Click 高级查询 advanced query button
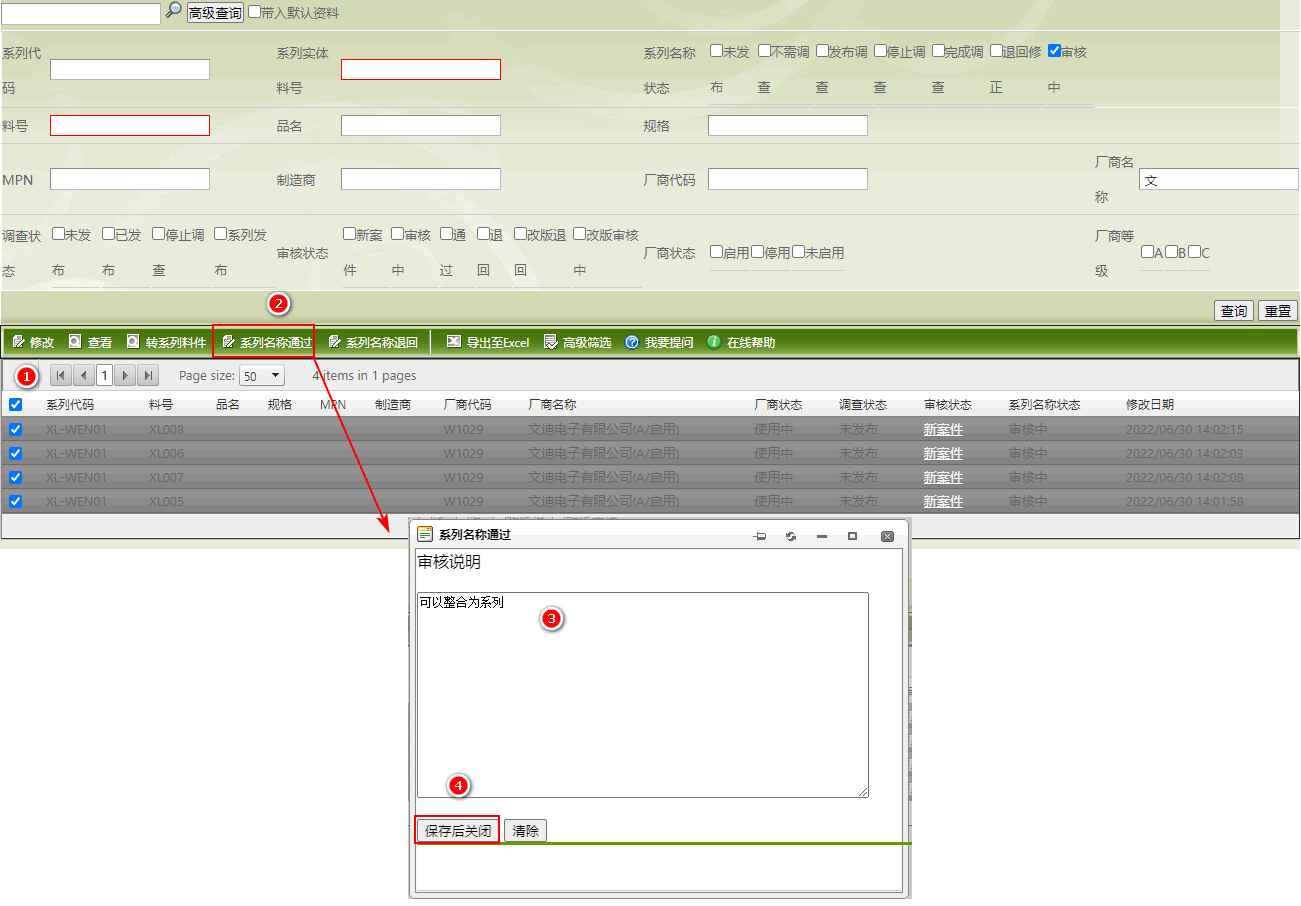 tap(215, 13)
